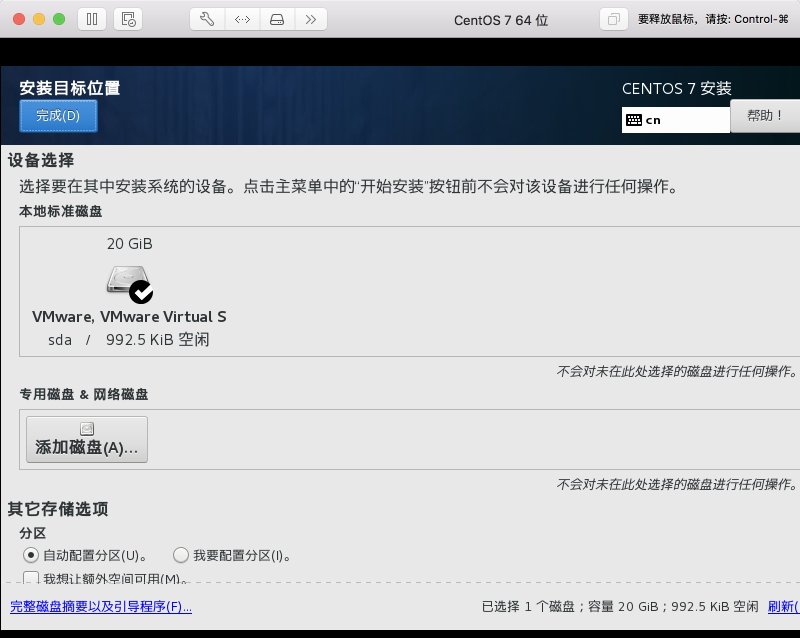Click the network adapter arrows icon
This screenshot has height=638, width=800.
click(242, 19)
